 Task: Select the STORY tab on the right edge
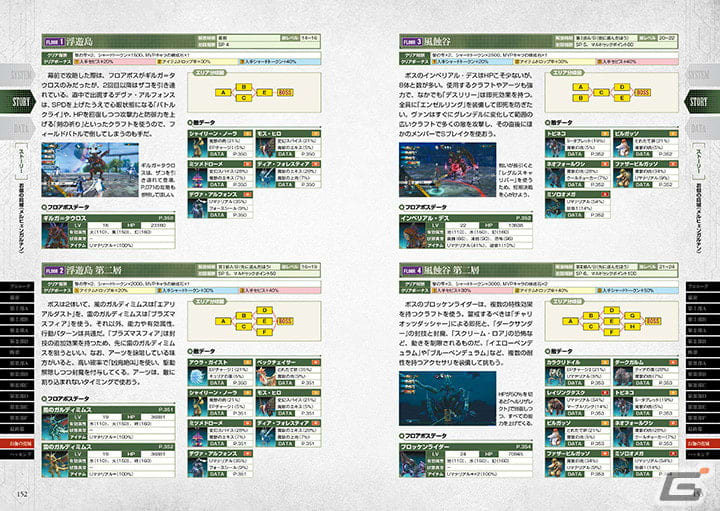coord(702,101)
